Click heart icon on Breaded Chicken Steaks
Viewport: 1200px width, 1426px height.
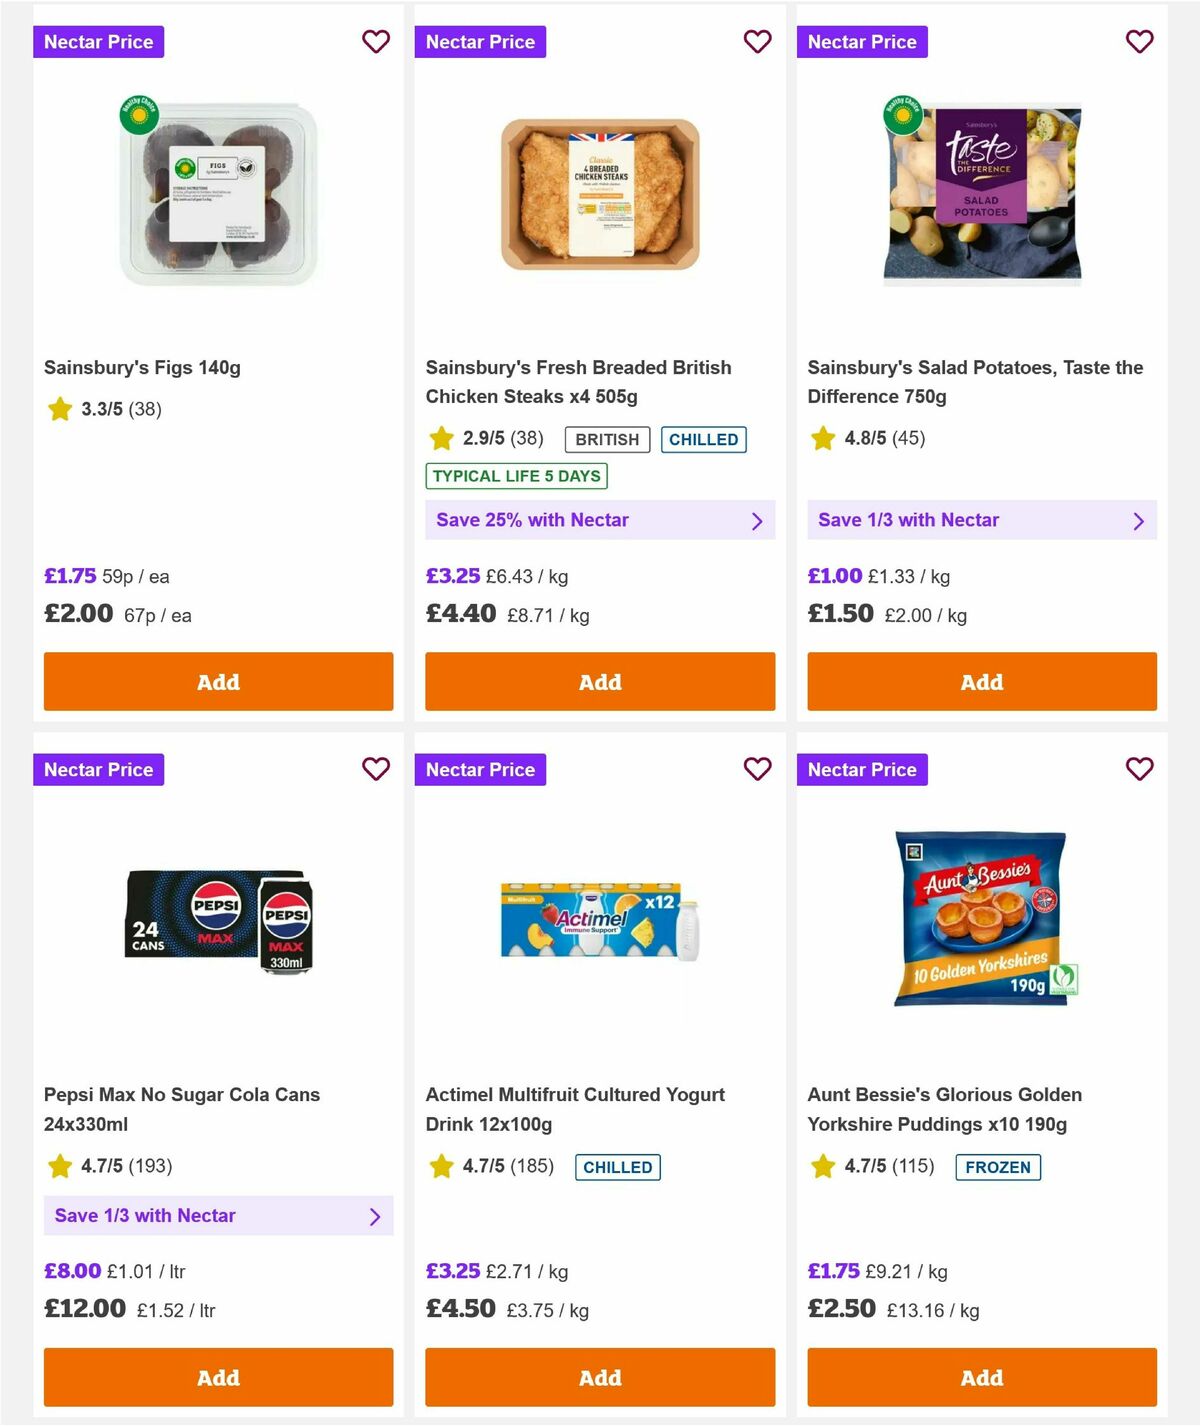click(758, 42)
